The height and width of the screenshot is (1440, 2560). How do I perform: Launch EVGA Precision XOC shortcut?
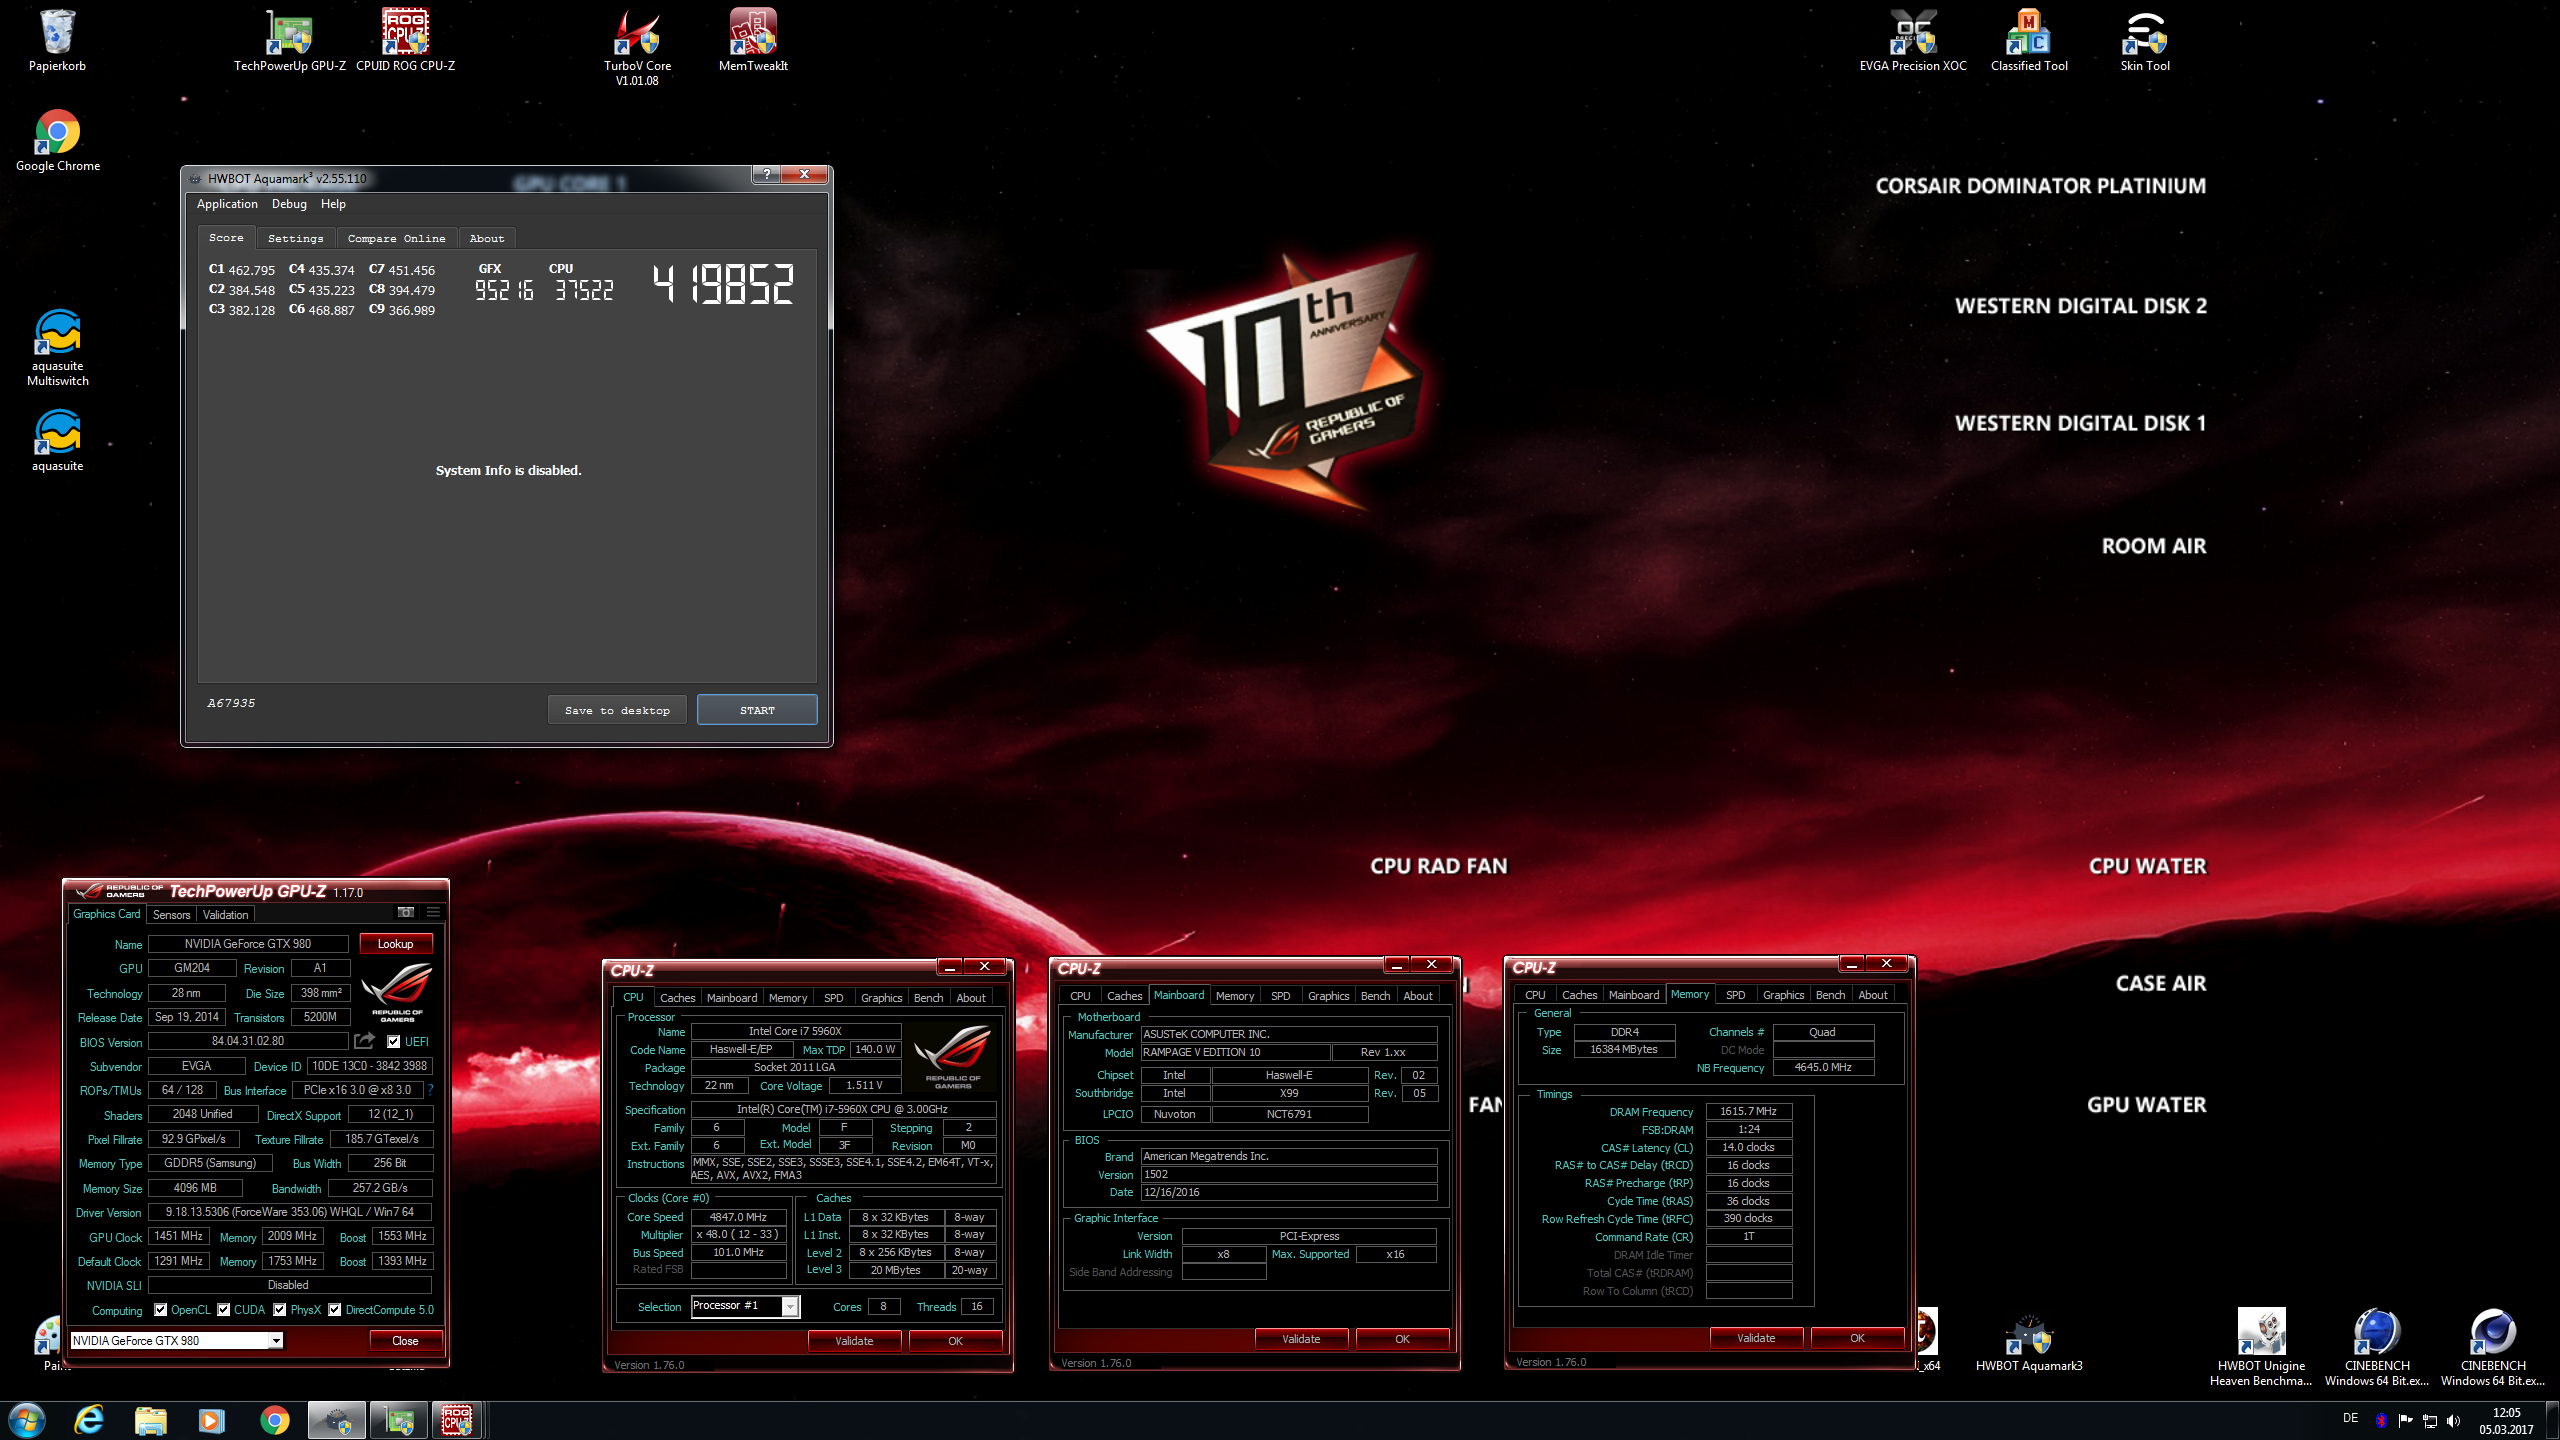[1913, 40]
